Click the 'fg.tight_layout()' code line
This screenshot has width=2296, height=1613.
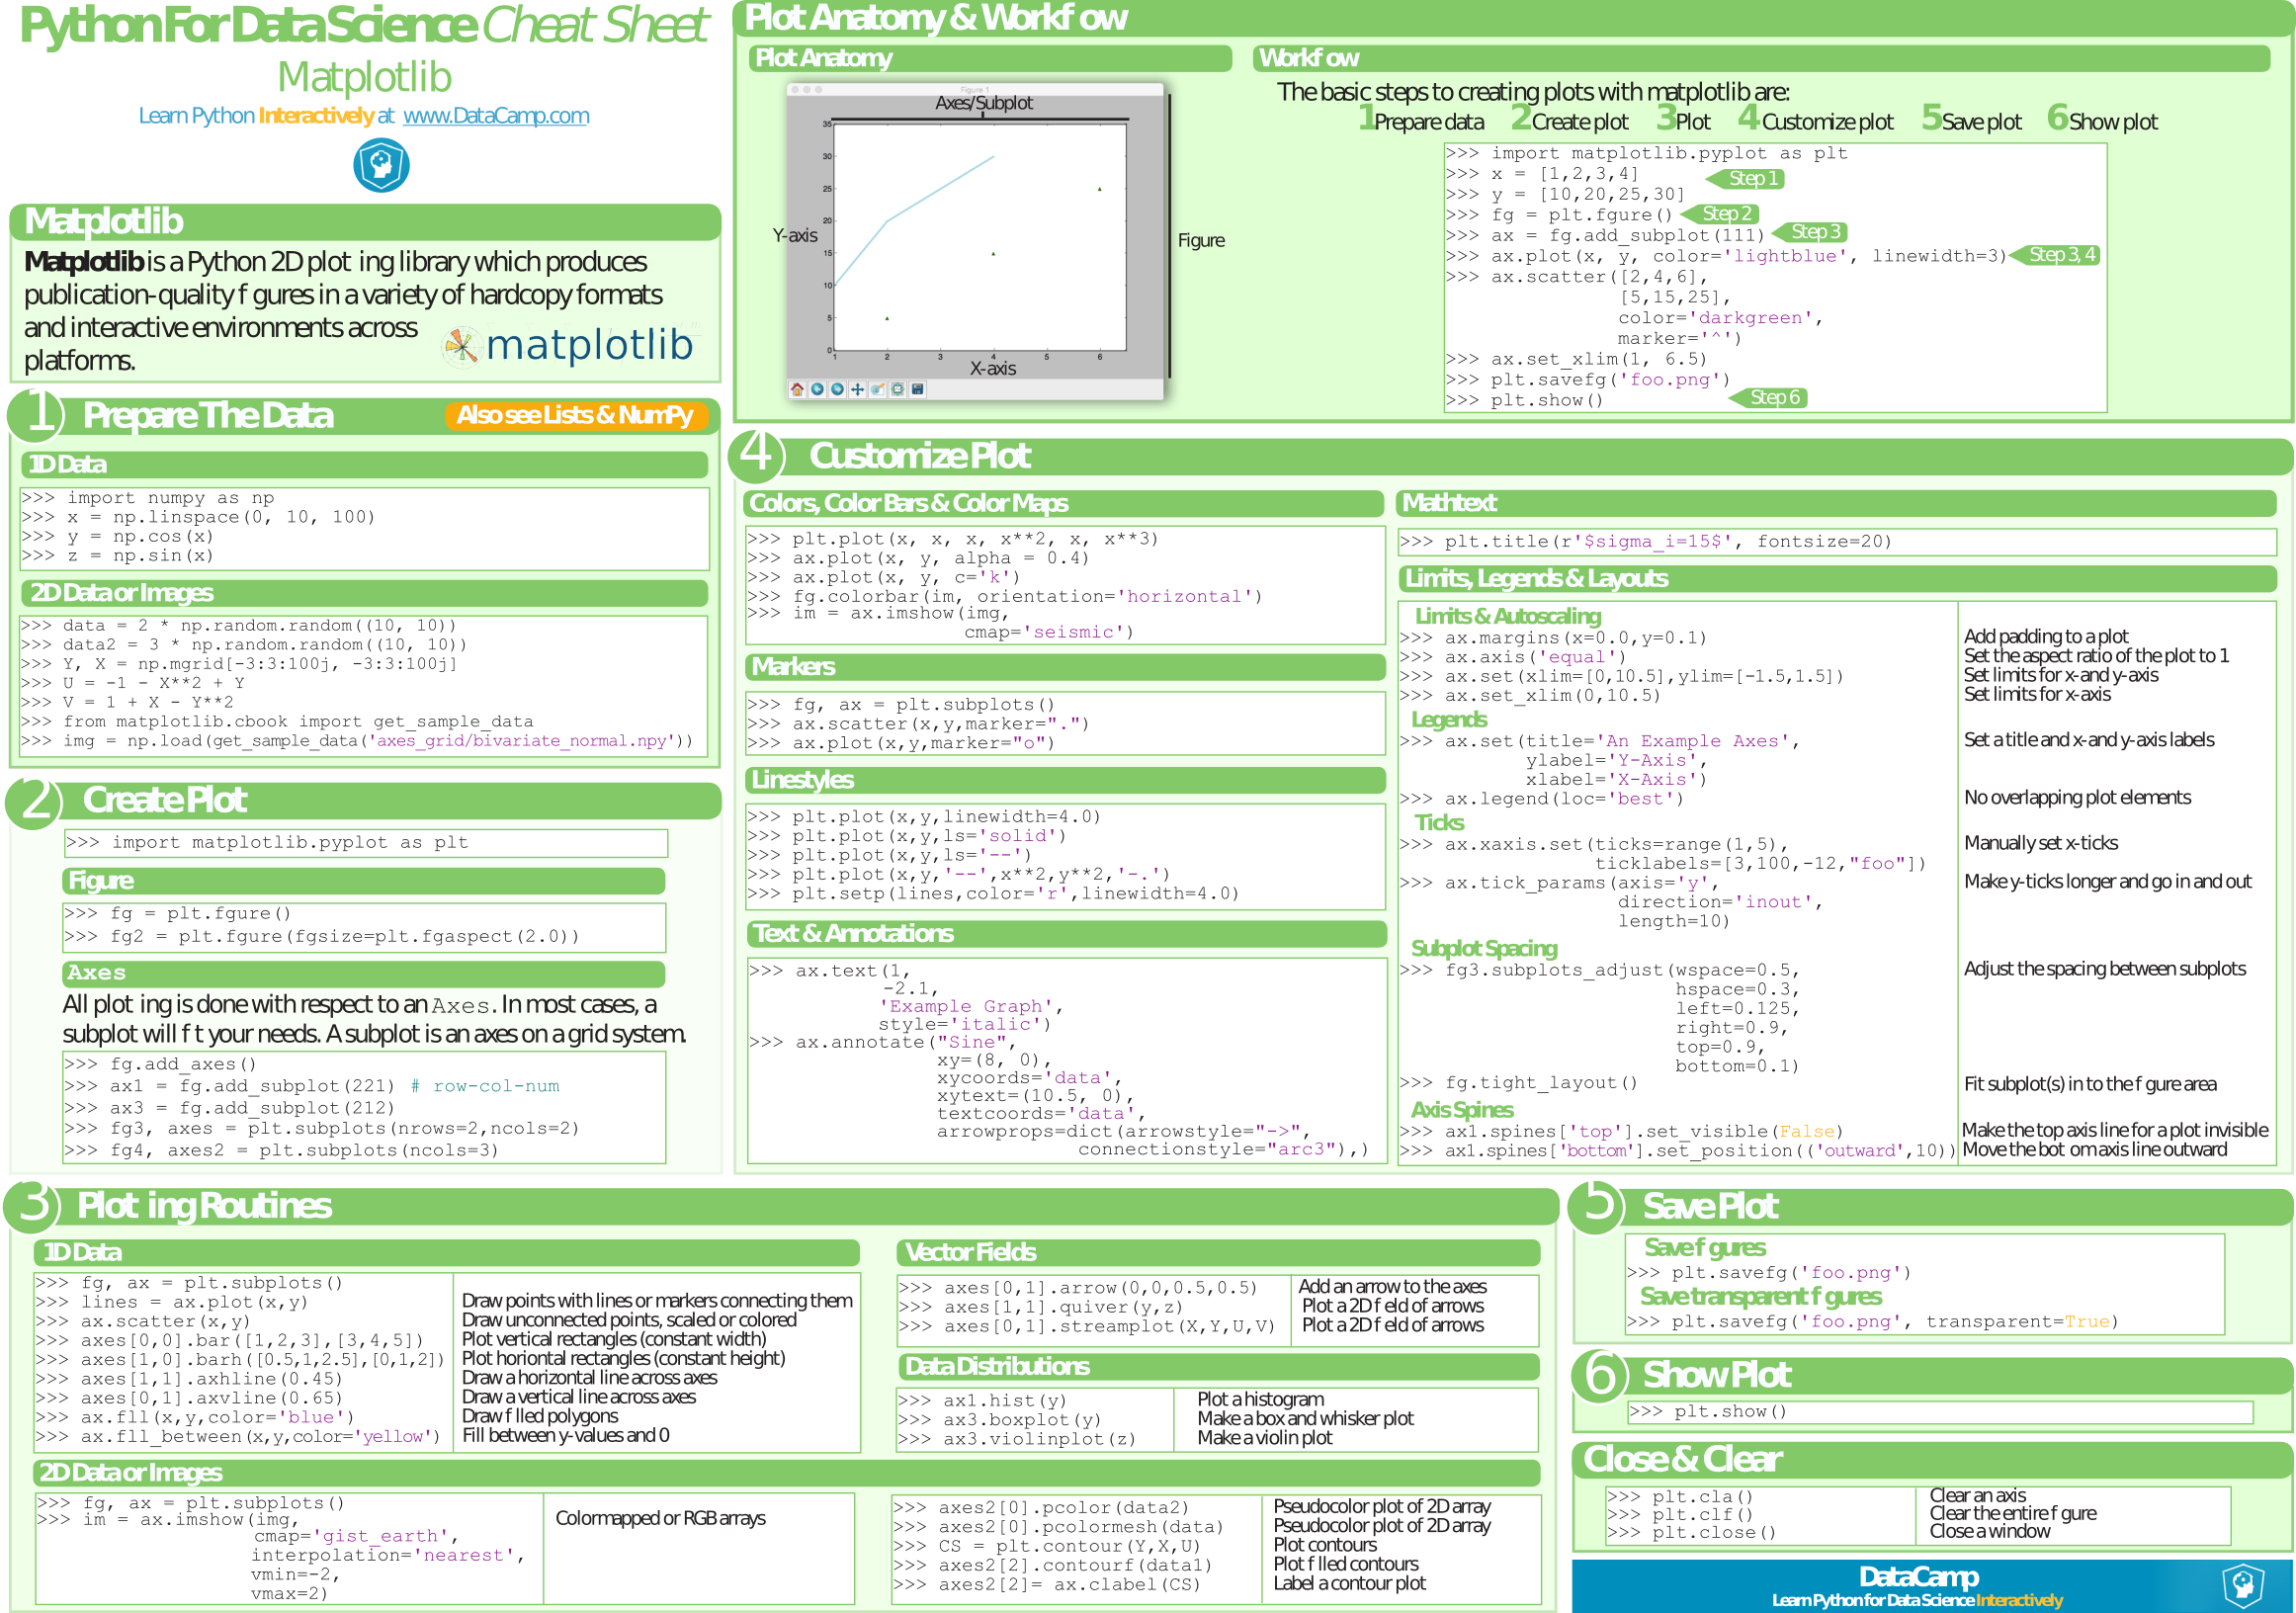(1519, 1083)
